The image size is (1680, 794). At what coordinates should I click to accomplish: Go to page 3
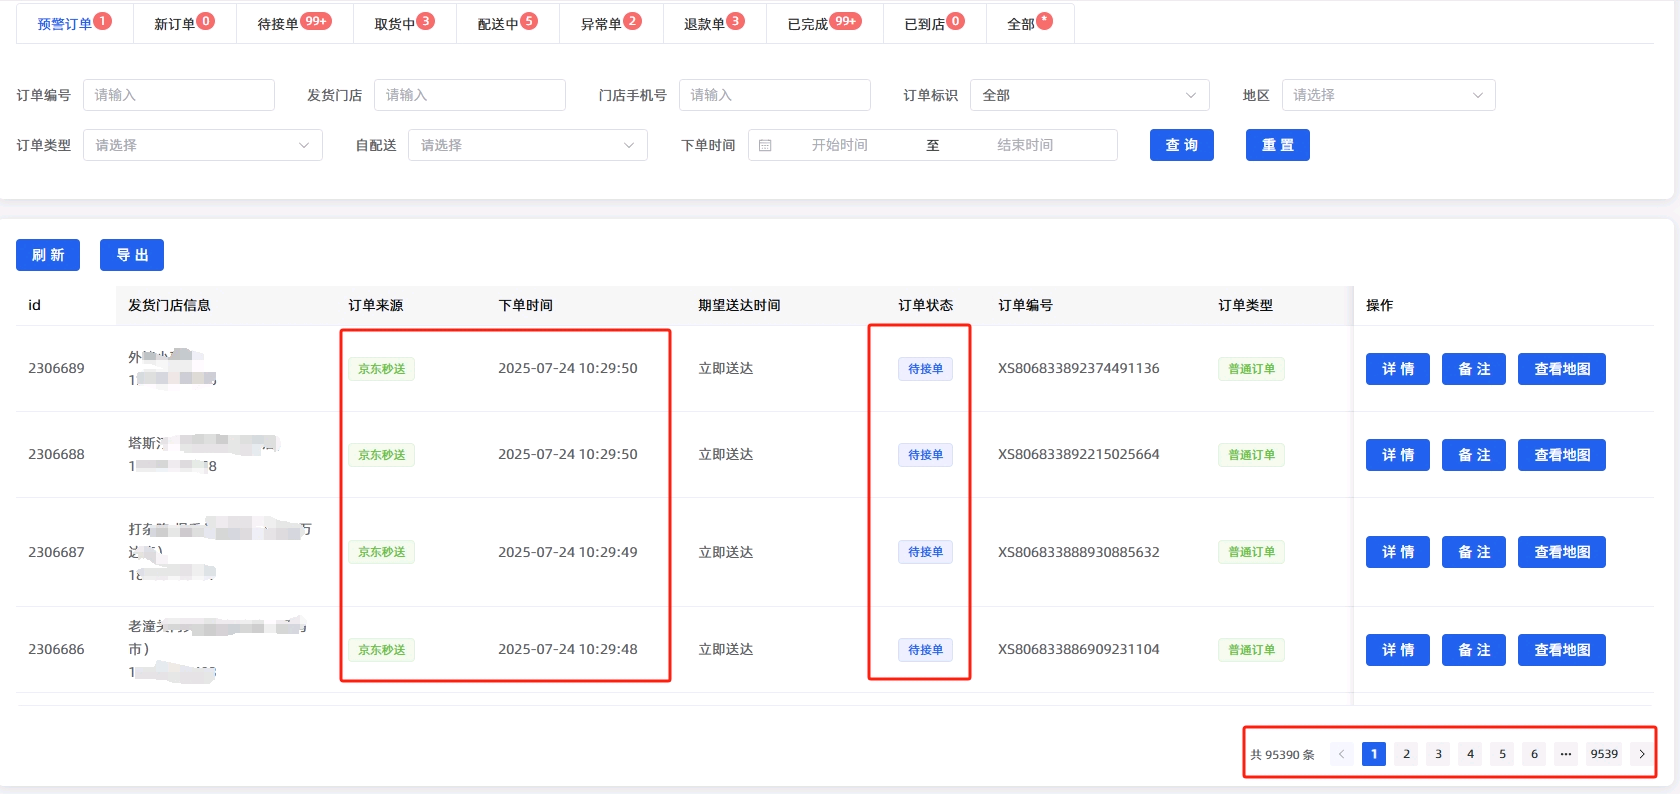click(1438, 754)
